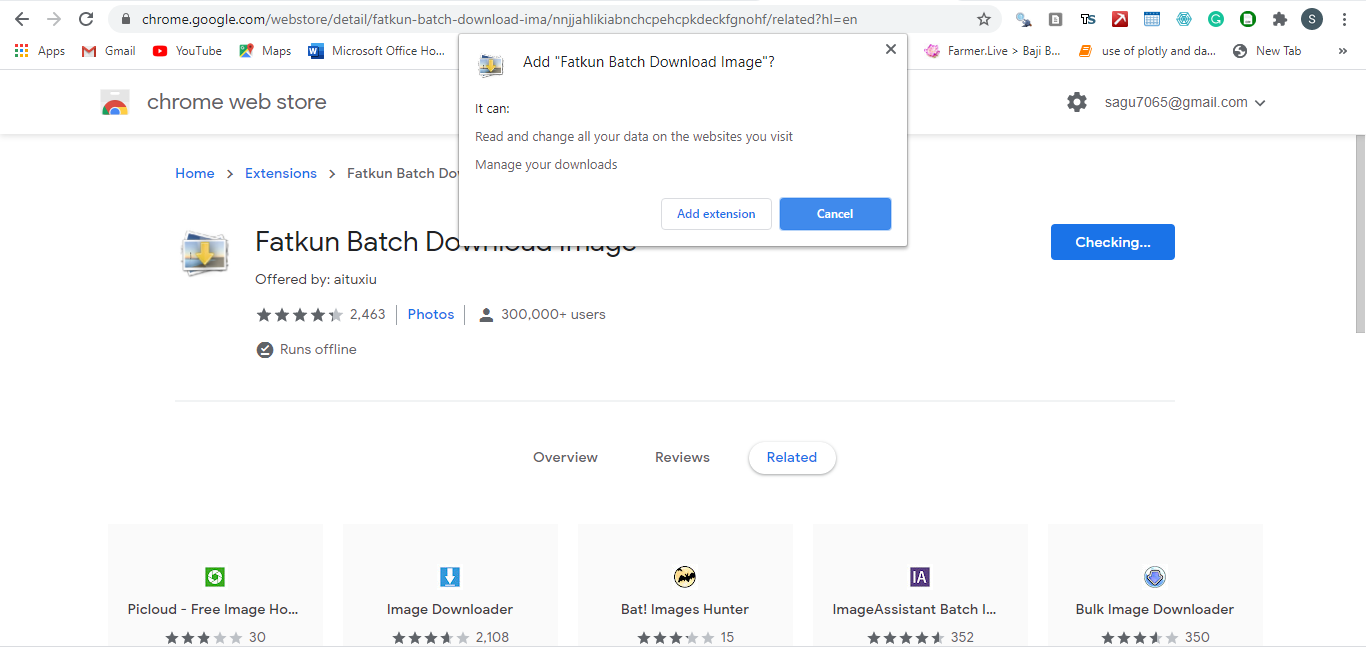Viewport: 1366px width, 650px height.
Task: Switch to the Overview tab
Action: 565,457
